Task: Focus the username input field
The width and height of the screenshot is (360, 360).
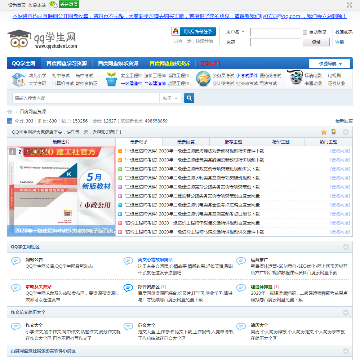Action: coord(276,32)
